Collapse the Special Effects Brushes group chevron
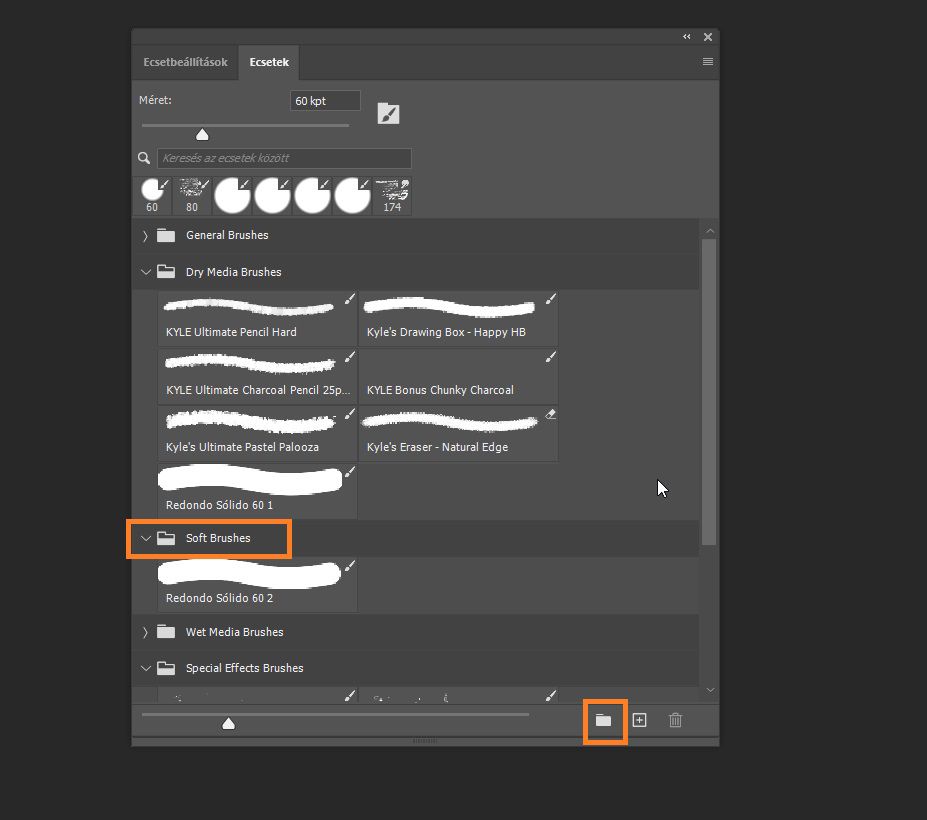The width and height of the screenshot is (927, 820). [x=145, y=668]
